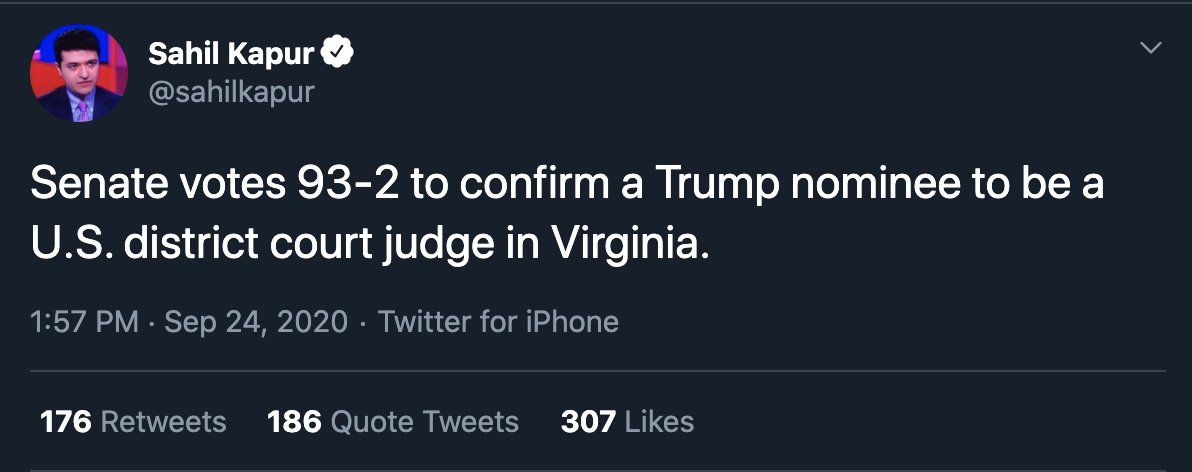Click the 176 retweet count number

pyautogui.click(x=66, y=422)
